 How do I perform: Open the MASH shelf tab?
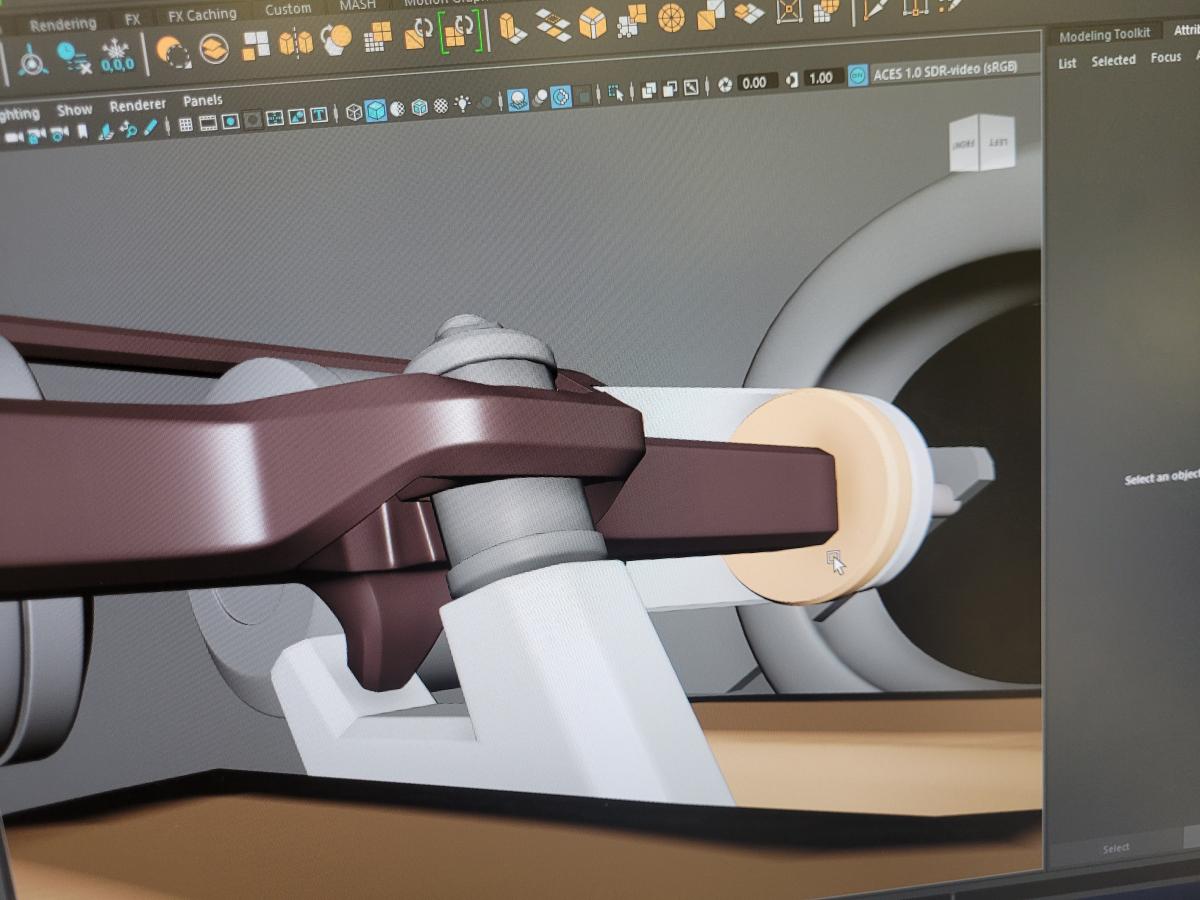click(357, 5)
